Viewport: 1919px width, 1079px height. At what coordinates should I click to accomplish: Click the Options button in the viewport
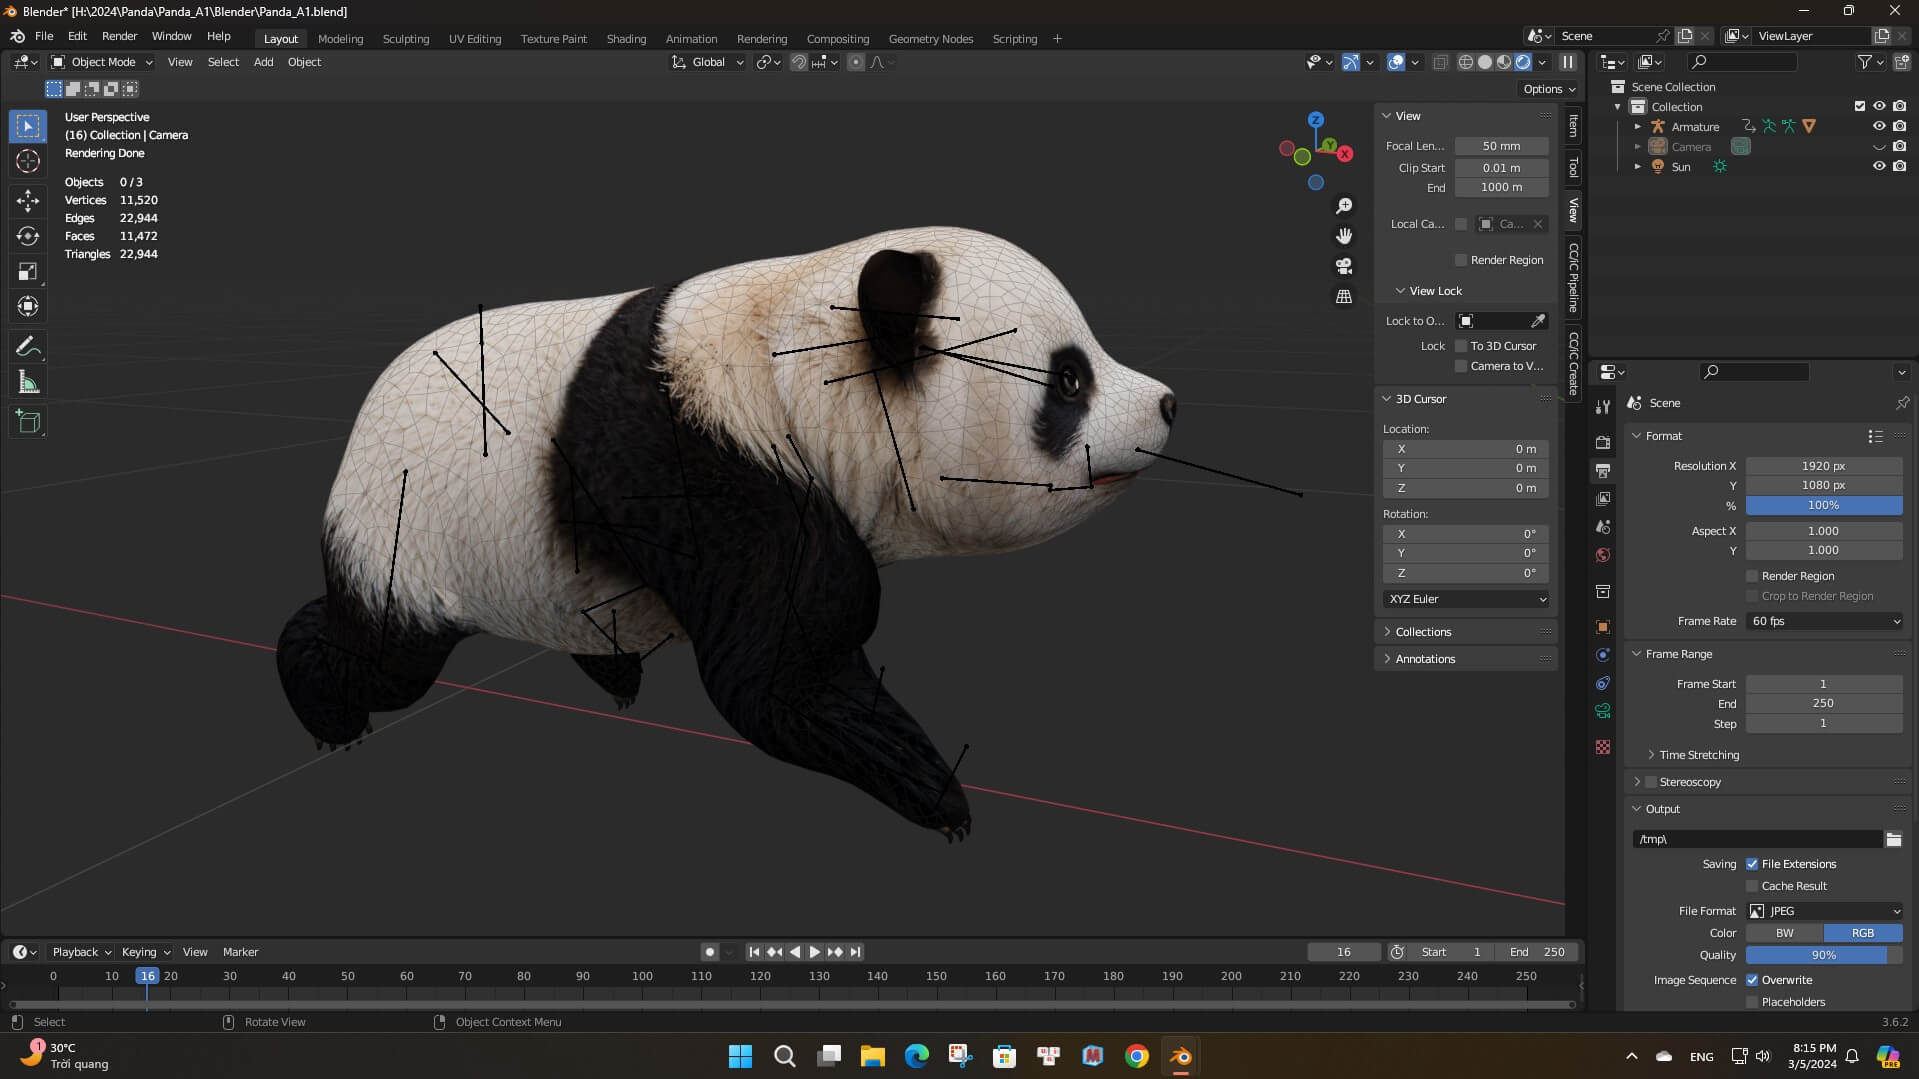(1549, 89)
